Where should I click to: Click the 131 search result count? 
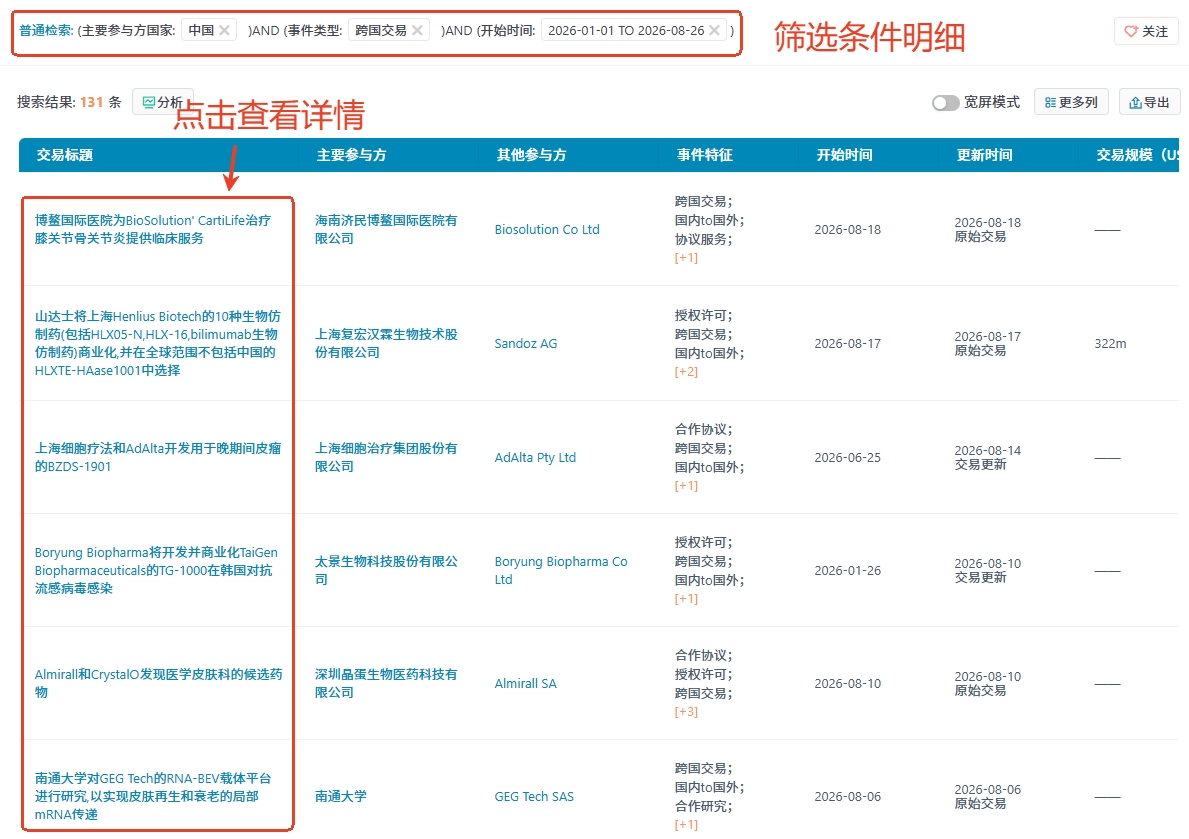[91, 102]
